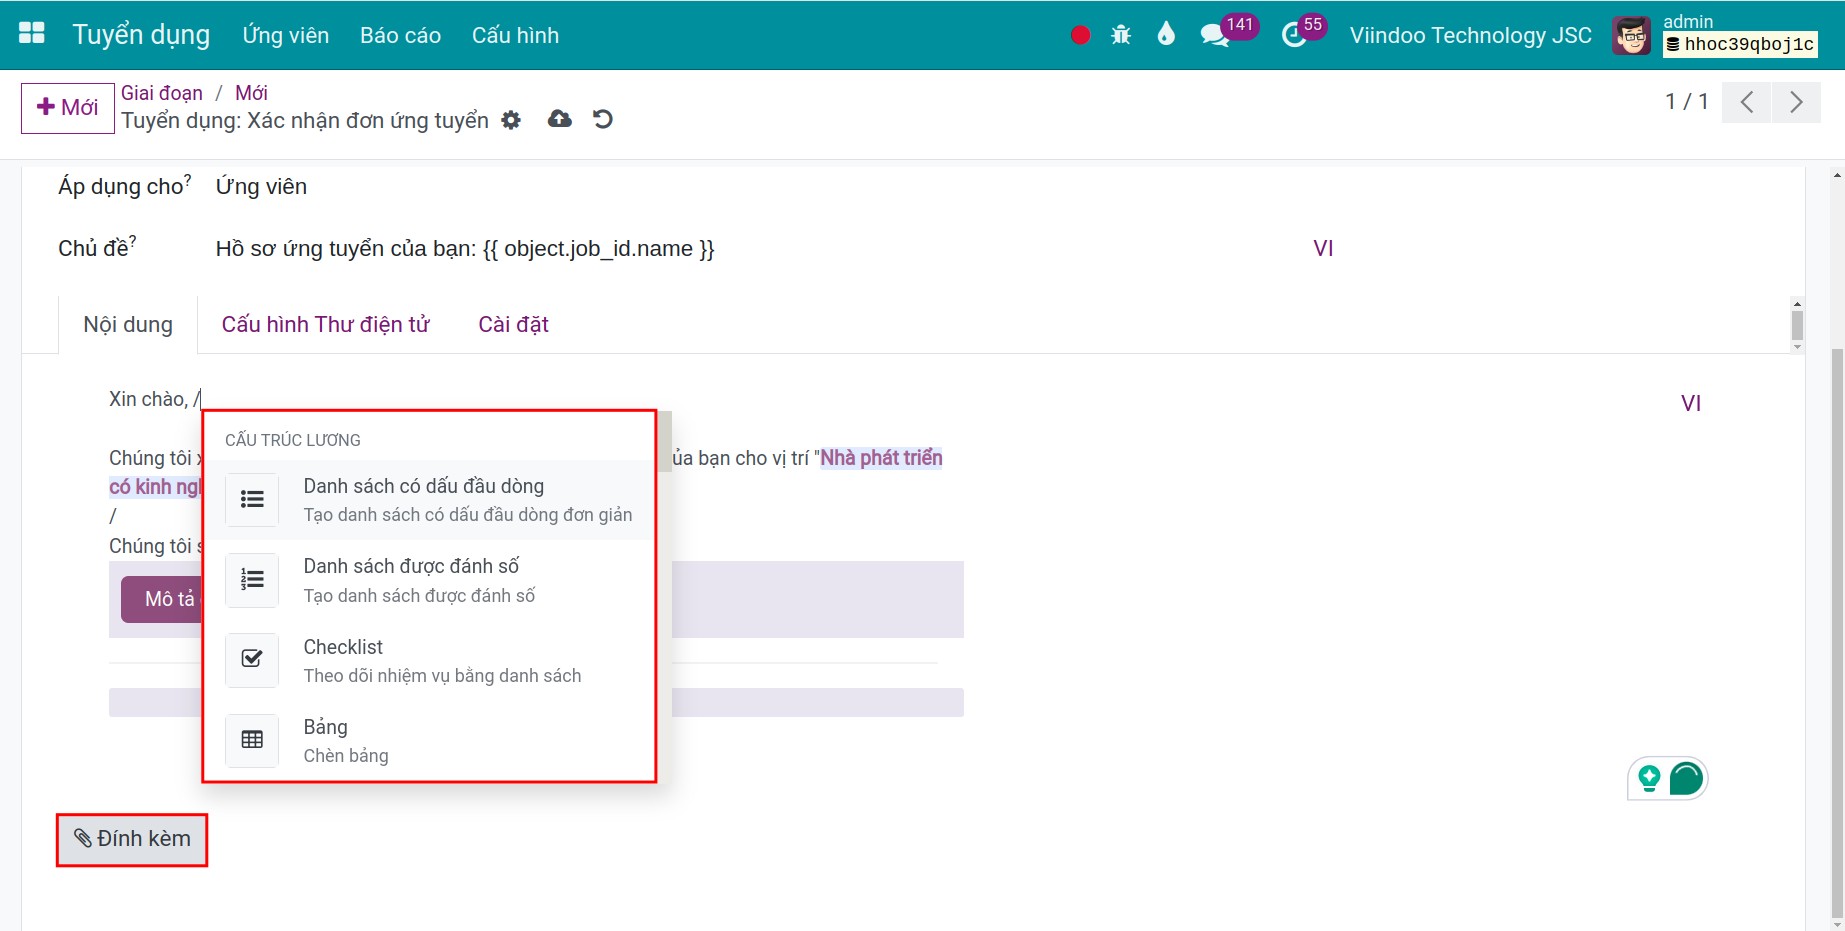Create a new record with Mới button

[67, 107]
